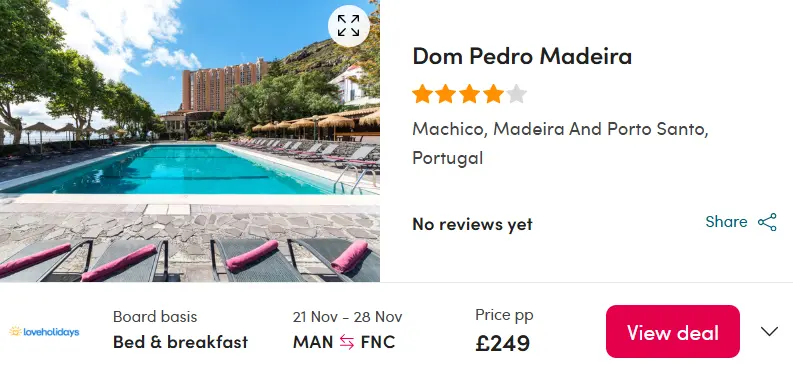The height and width of the screenshot is (366, 793).
Task: Expand deal details with the chevron arrow
Action: click(x=769, y=332)
